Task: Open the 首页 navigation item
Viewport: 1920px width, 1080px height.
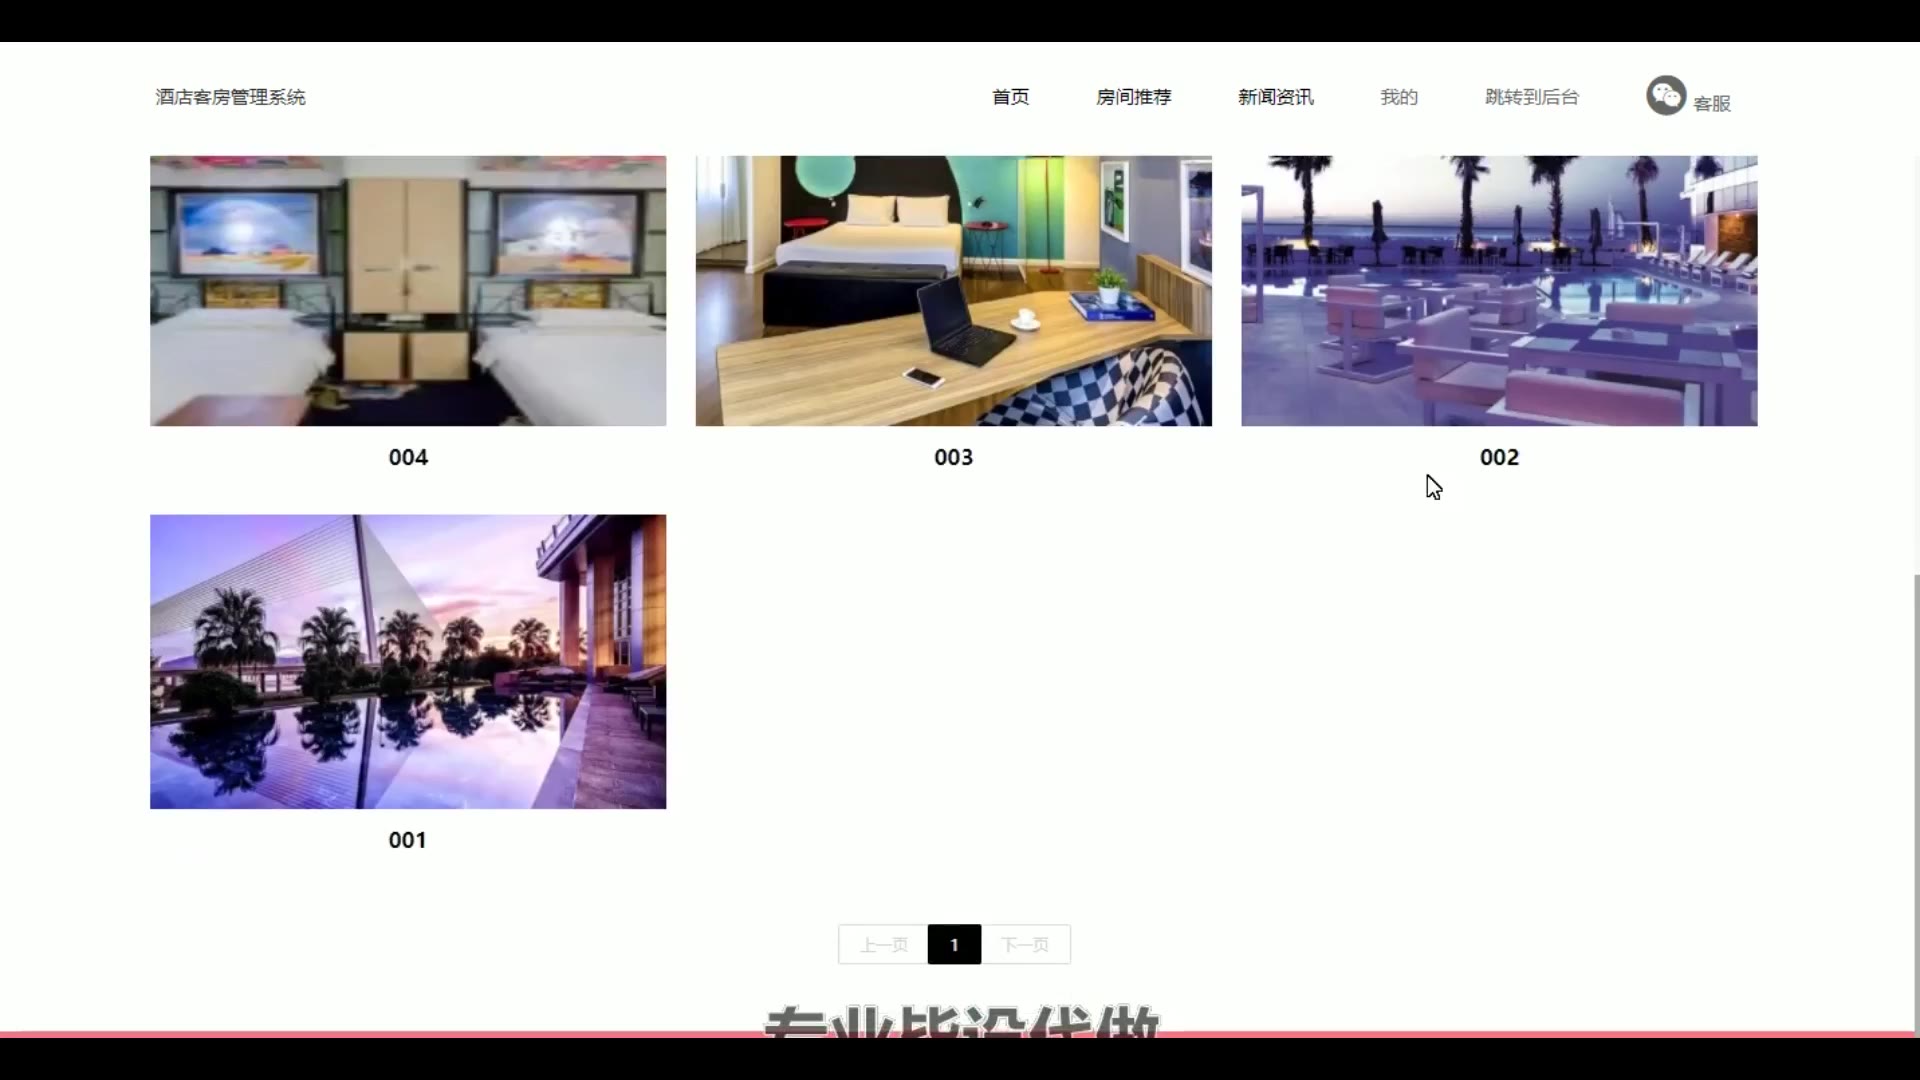Action: [1010, 97]
